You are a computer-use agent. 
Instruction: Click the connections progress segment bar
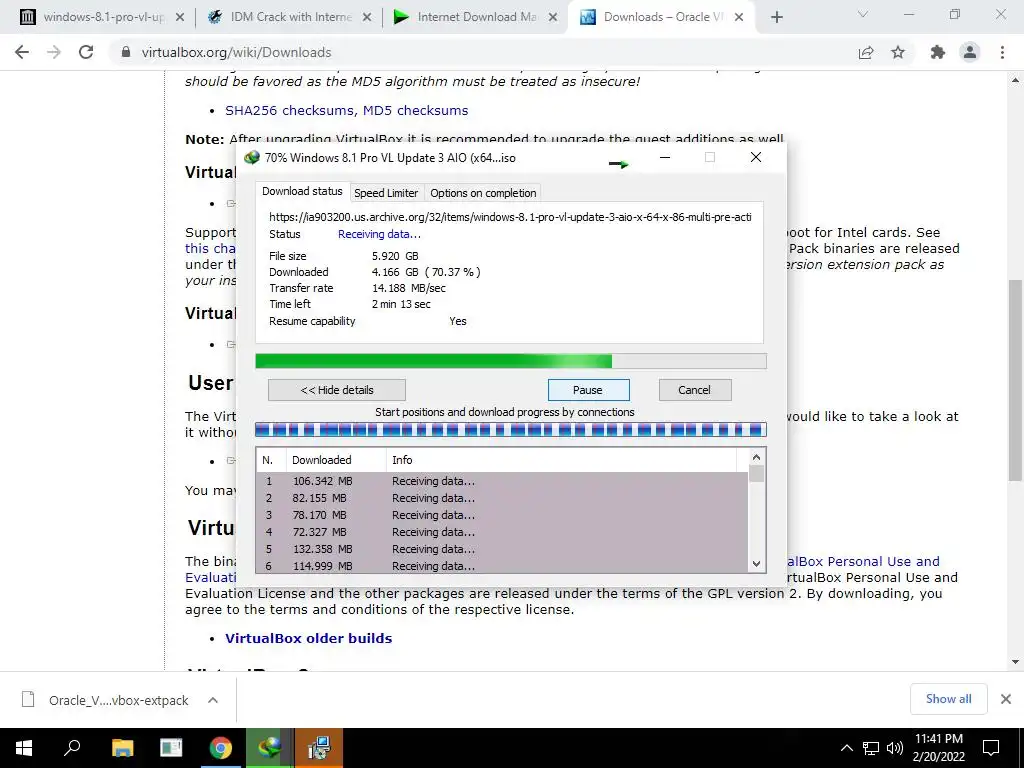click(x=511, y=430)
